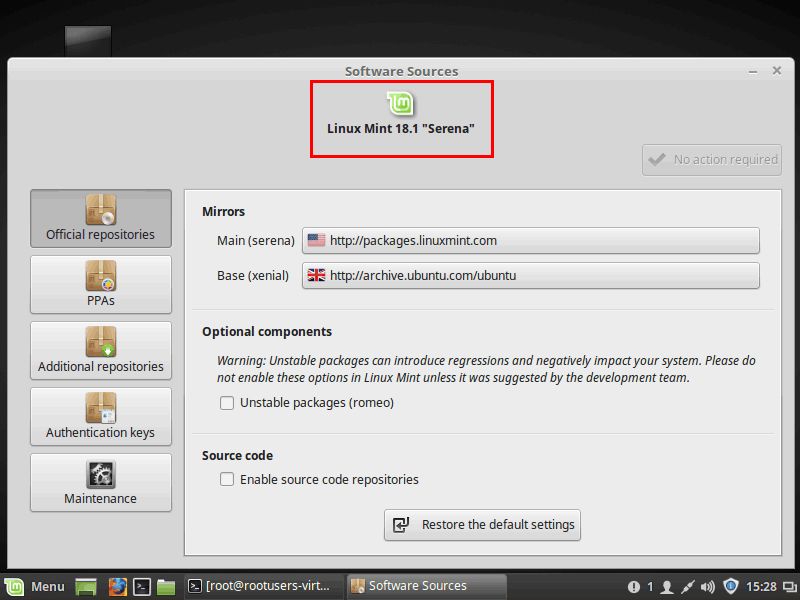Open the Mint Menu
Viewport: 800px width, 600px height.
(x=36, y=587)
